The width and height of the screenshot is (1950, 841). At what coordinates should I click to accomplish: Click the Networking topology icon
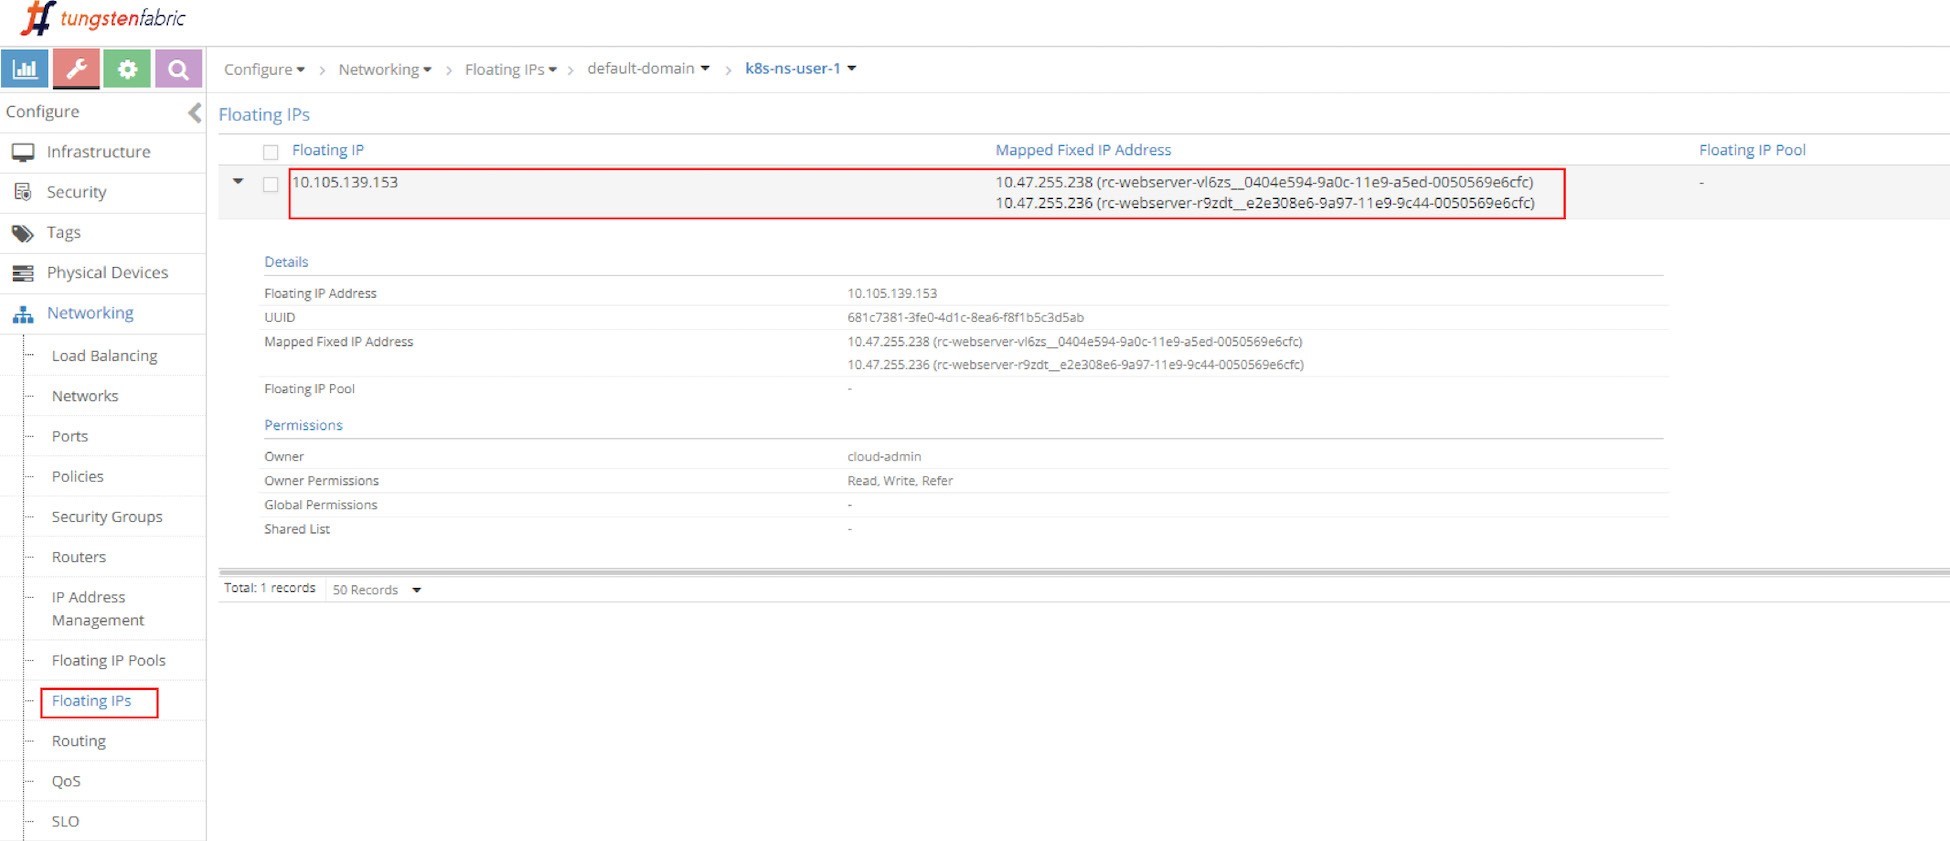pyautogui.click(x=23, y=314)
